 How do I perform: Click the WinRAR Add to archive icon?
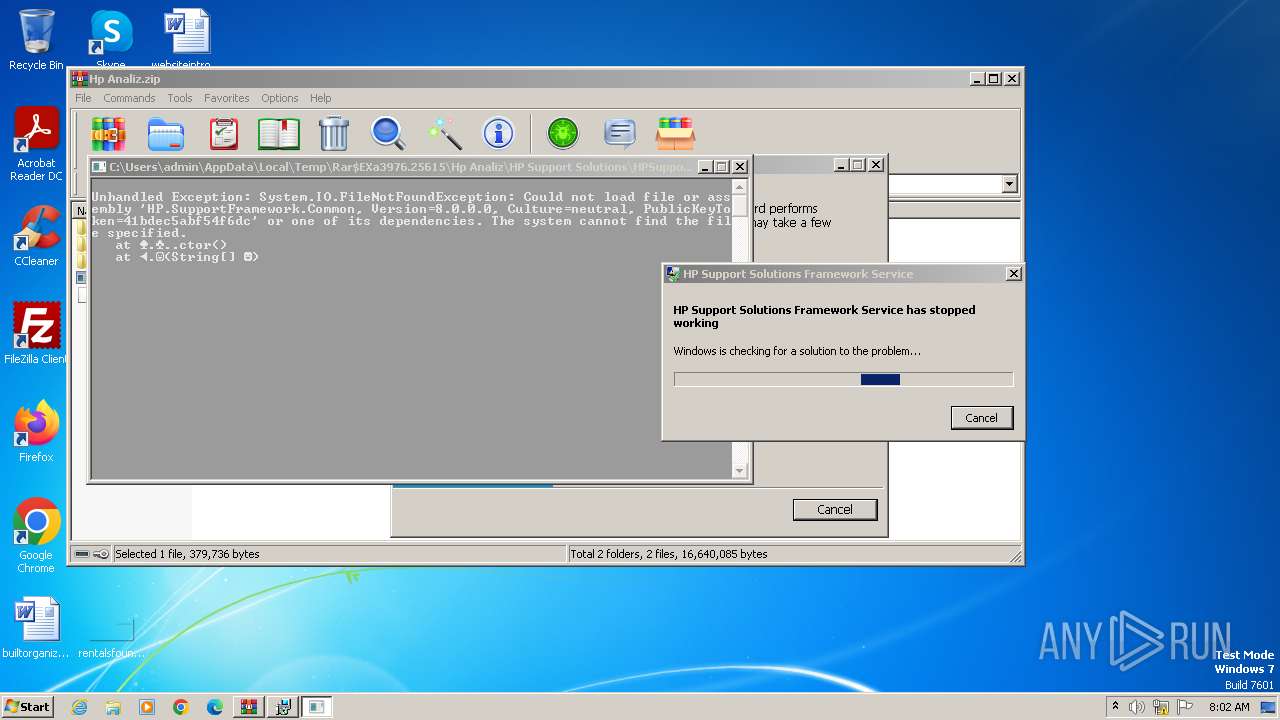click(109, 133)
